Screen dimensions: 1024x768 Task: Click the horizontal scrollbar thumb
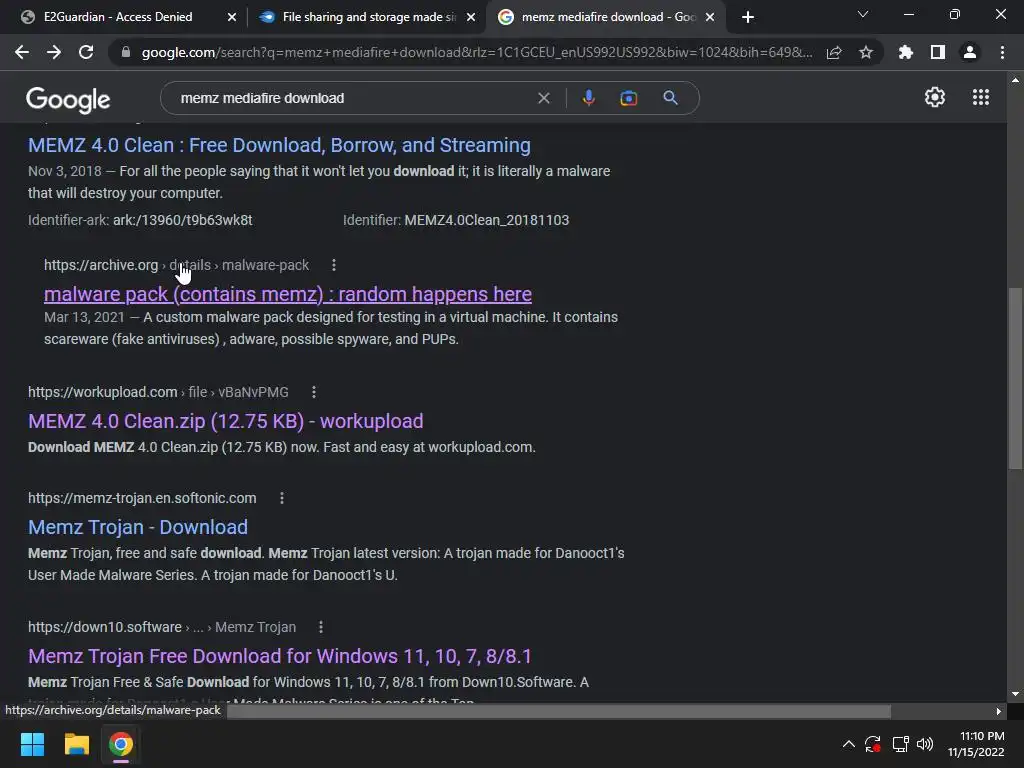pyautogui.click(x=559, y=711)
